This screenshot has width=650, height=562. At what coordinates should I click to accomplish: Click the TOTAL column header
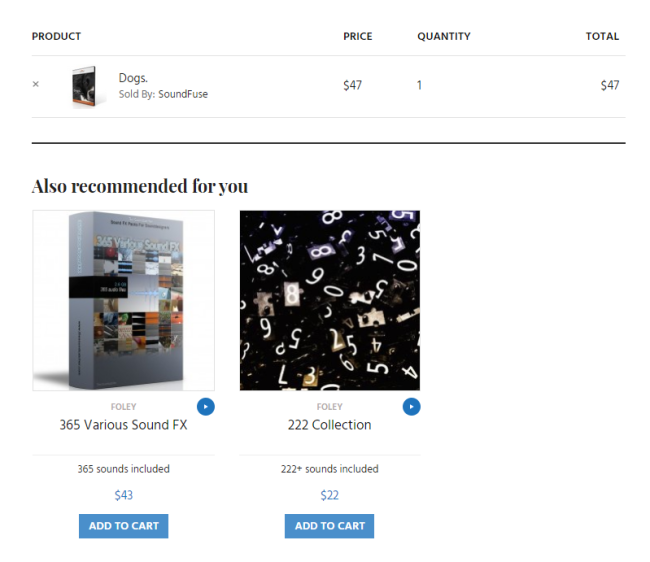[602, 36]
